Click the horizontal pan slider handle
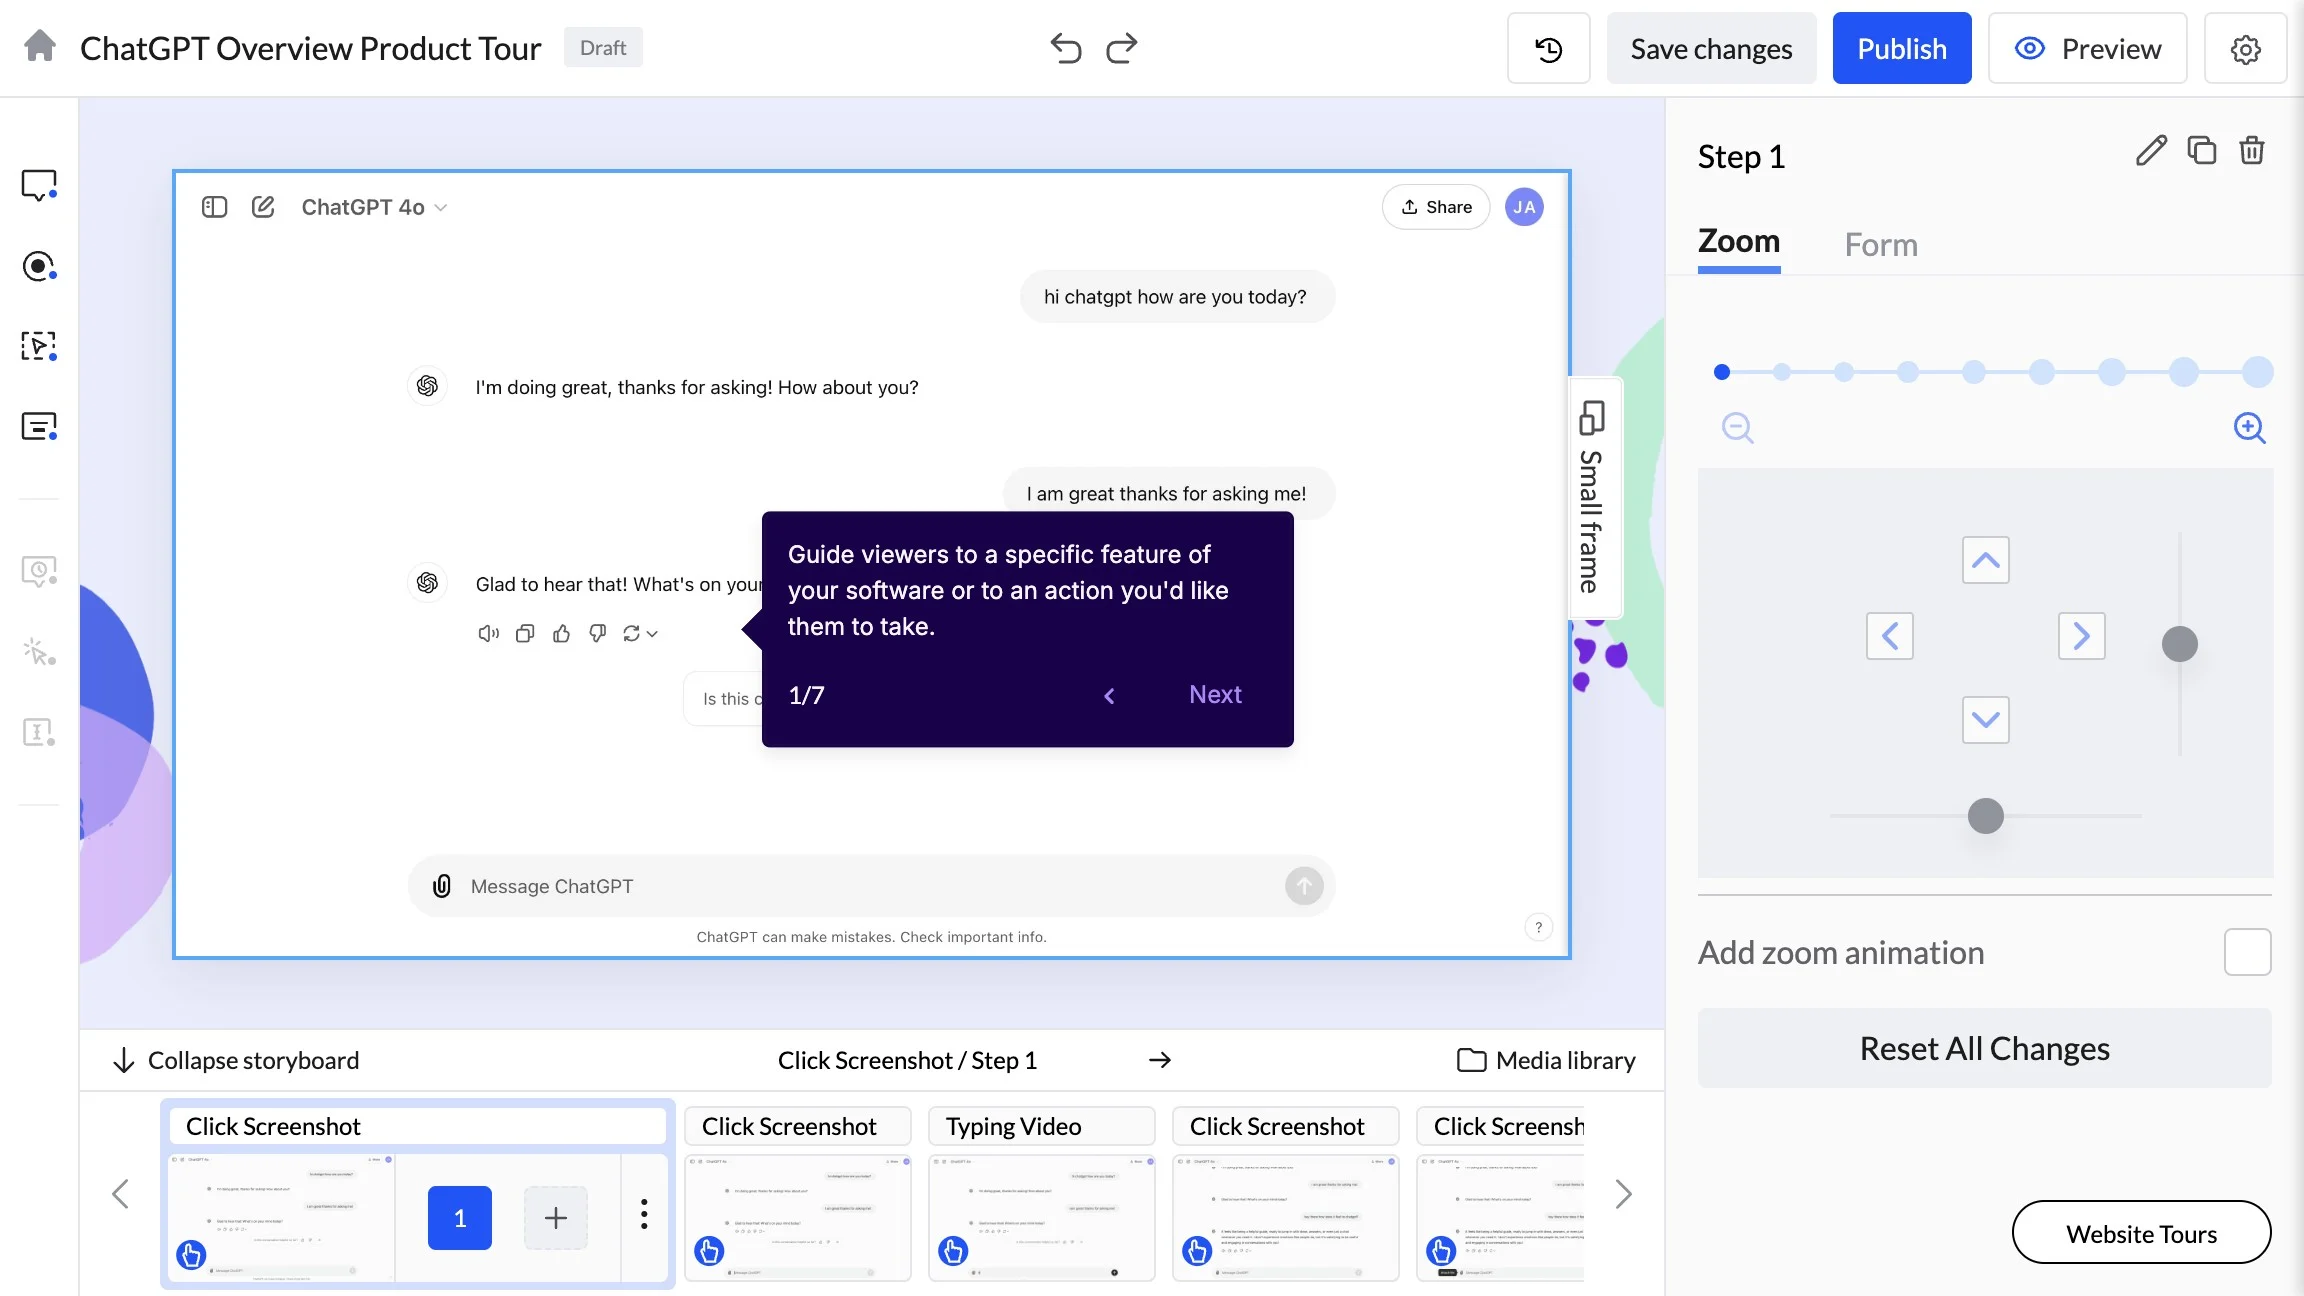Image resolution: width=2304 pixels, height=1296 pixels. (x=1985, y=816)
